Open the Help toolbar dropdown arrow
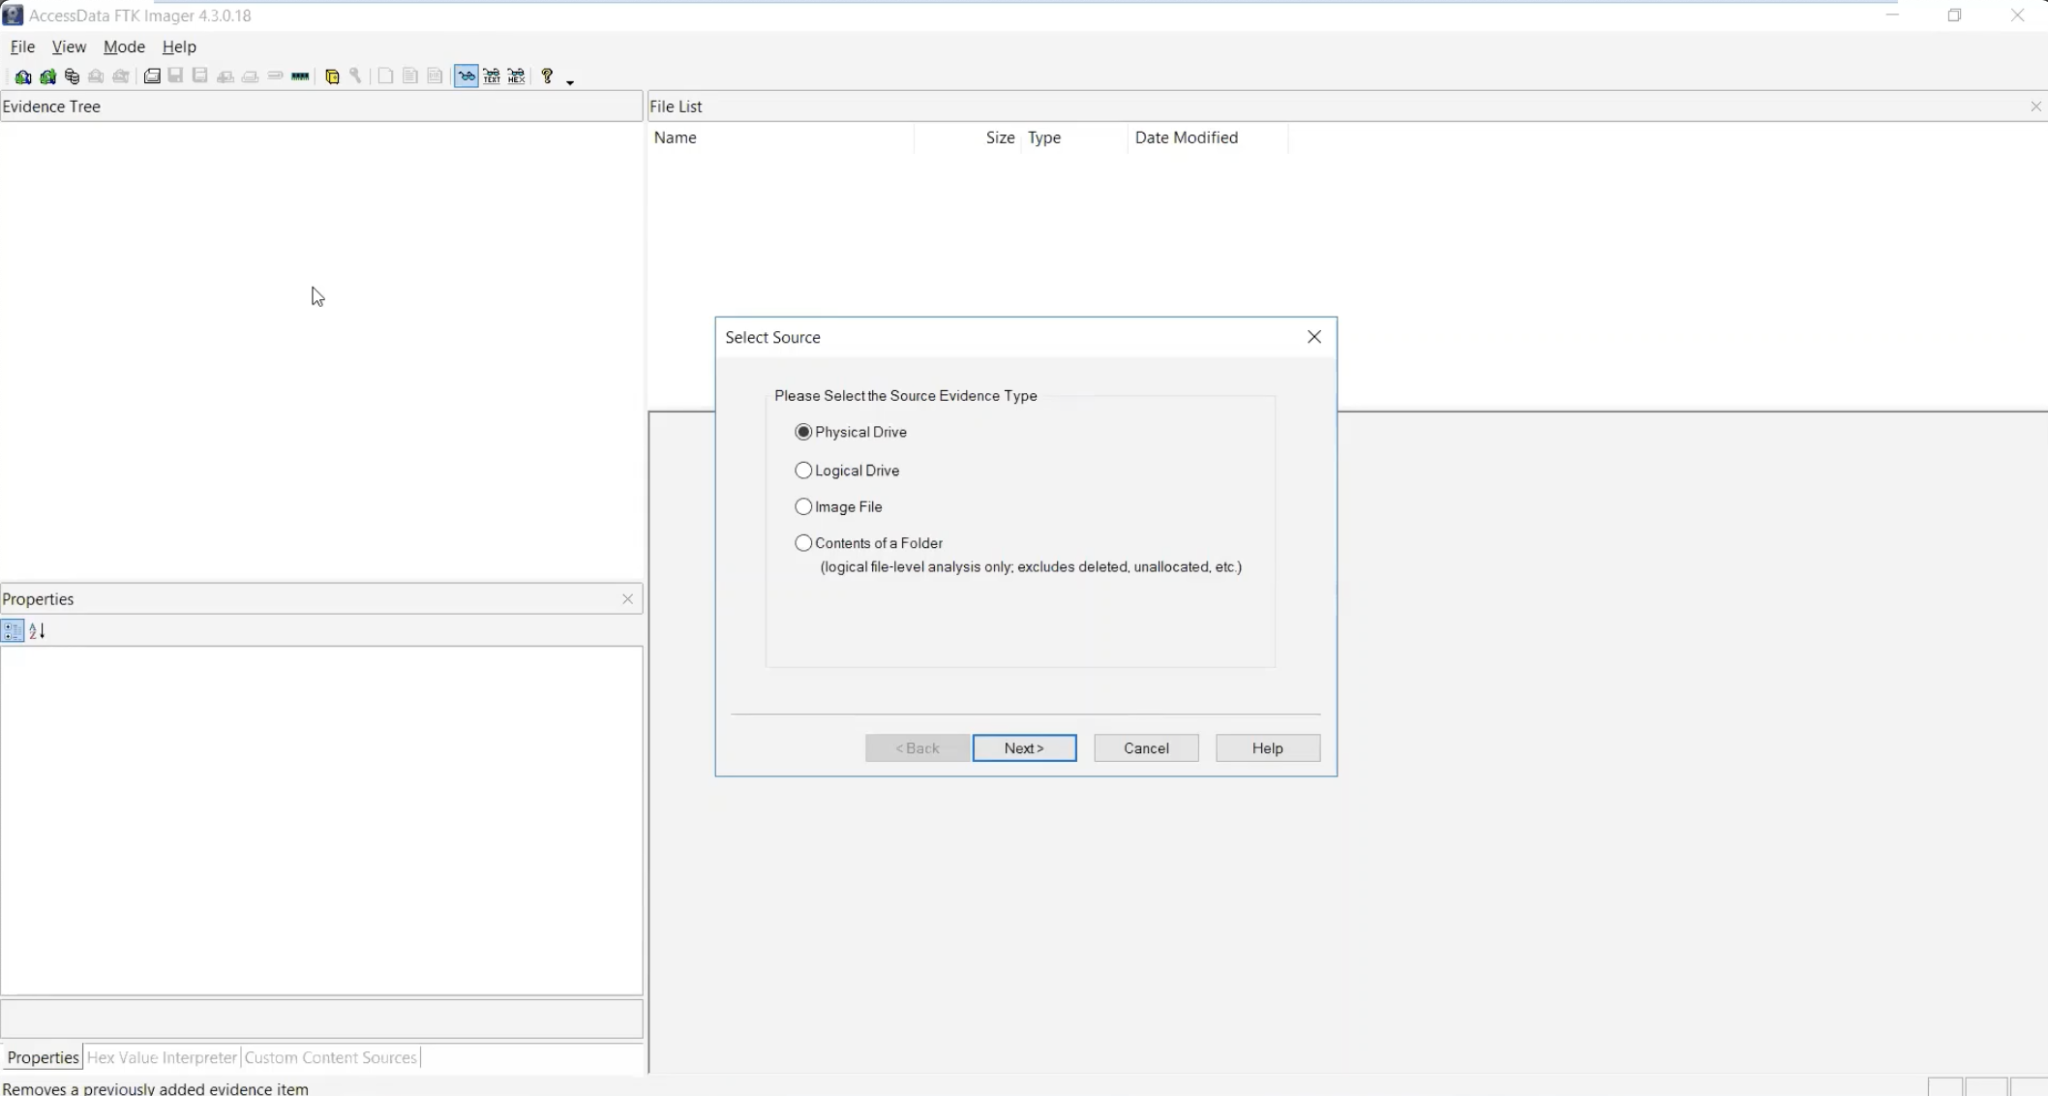The image size is (2048, 1096). (568, 80)
